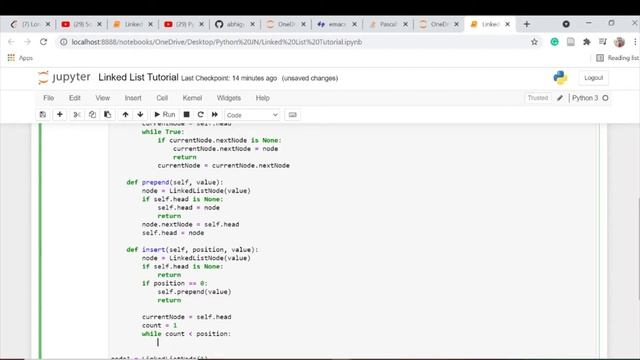Open the cell type Code dropdown

point(252,115)
